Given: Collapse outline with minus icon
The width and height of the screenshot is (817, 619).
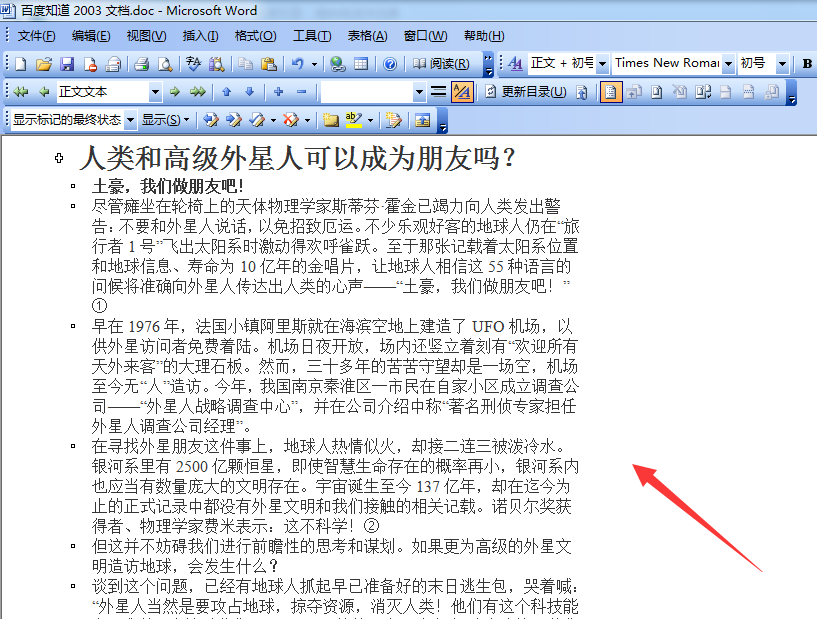Looking at the screenshot, I should [301, 92].
